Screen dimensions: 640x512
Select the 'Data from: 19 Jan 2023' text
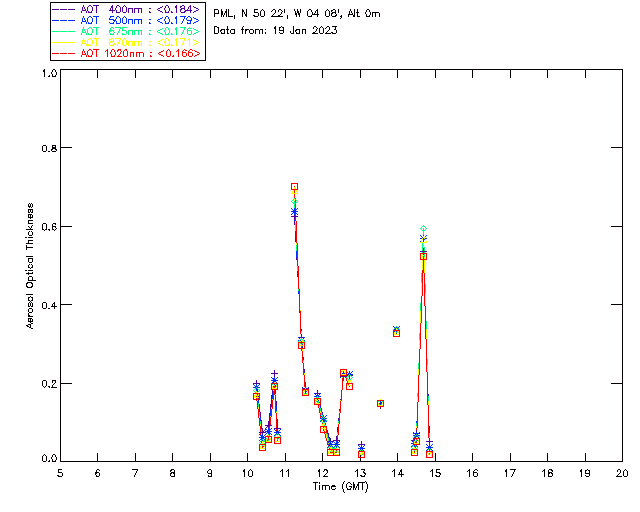[275, 30]
